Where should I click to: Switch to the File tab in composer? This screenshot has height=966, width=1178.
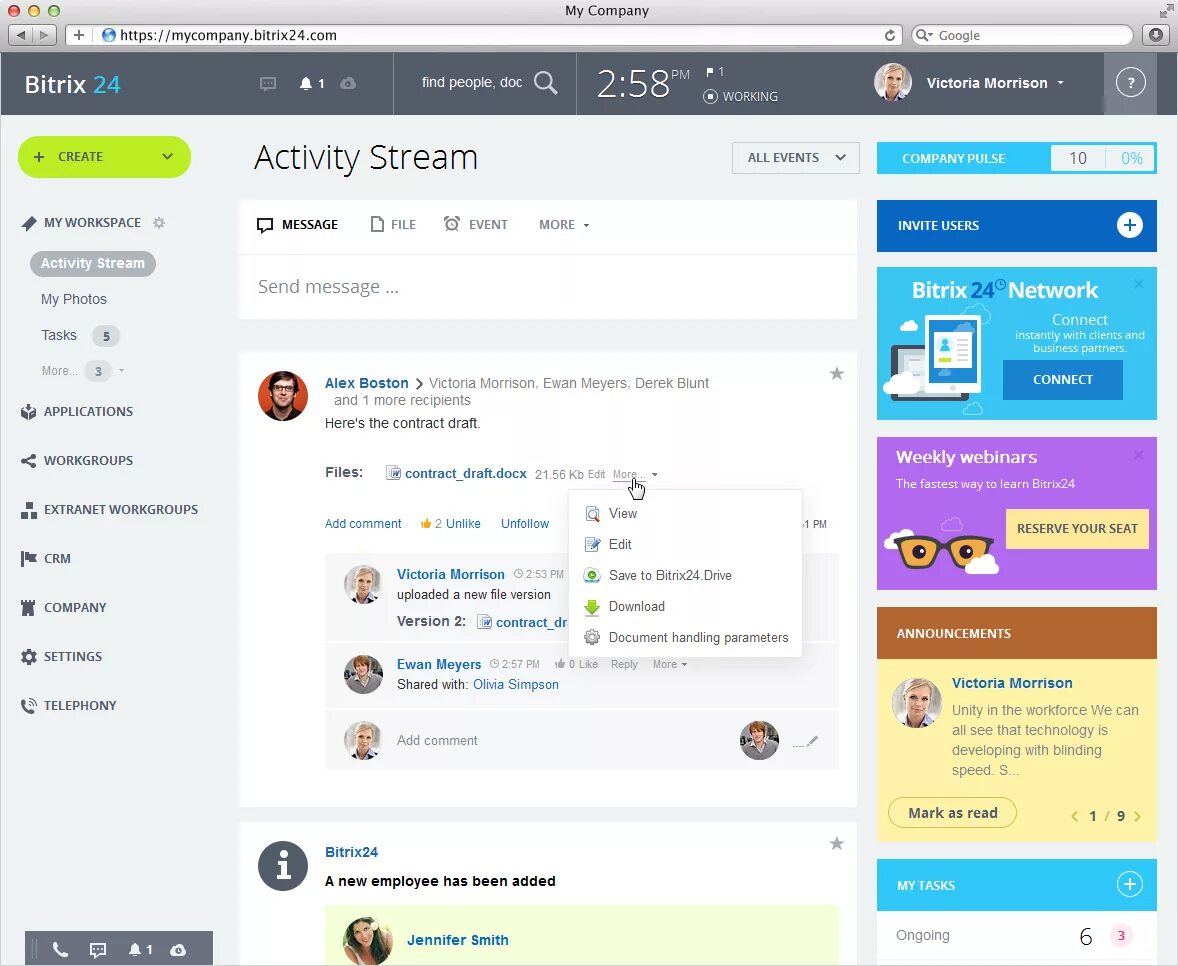(393, 225)
